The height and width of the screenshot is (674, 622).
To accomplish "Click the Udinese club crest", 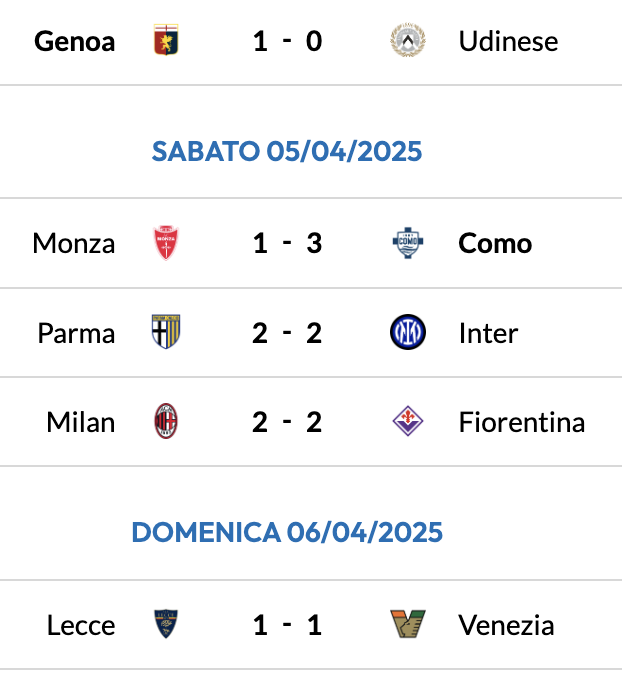I will [x=408, y=41].
